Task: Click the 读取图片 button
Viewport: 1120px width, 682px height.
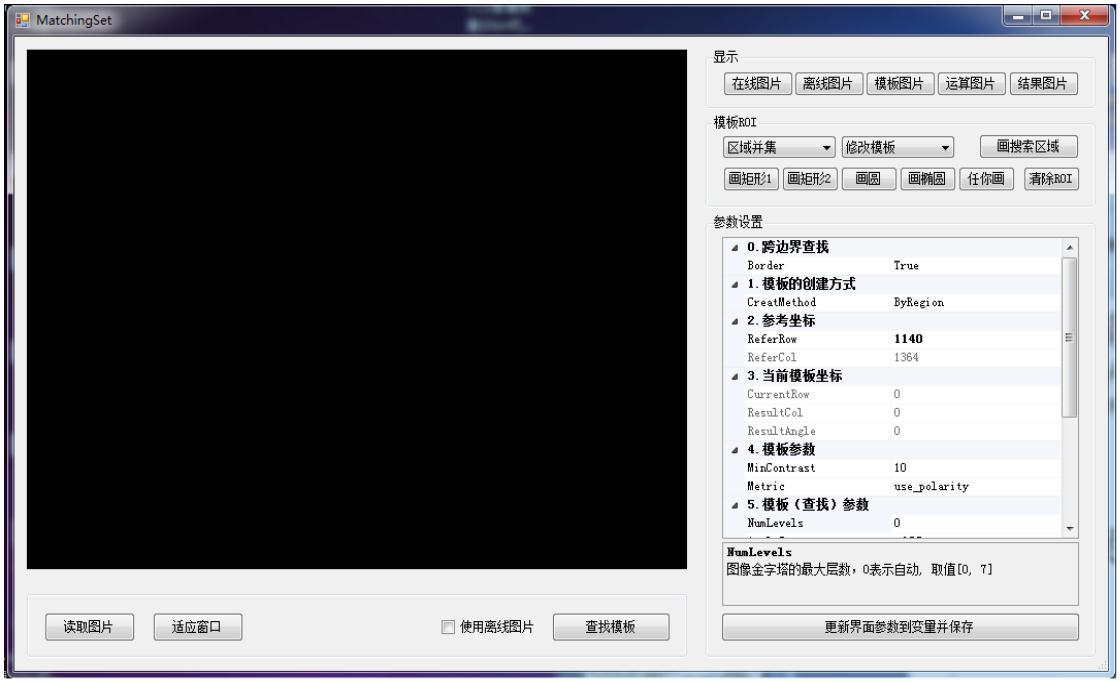Action: [x=89, y=627]
